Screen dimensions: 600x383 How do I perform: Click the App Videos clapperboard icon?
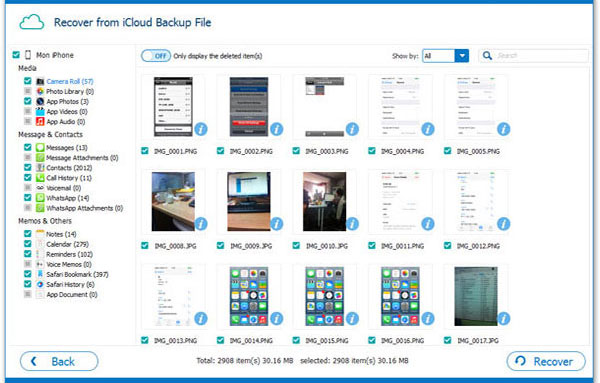40,112
